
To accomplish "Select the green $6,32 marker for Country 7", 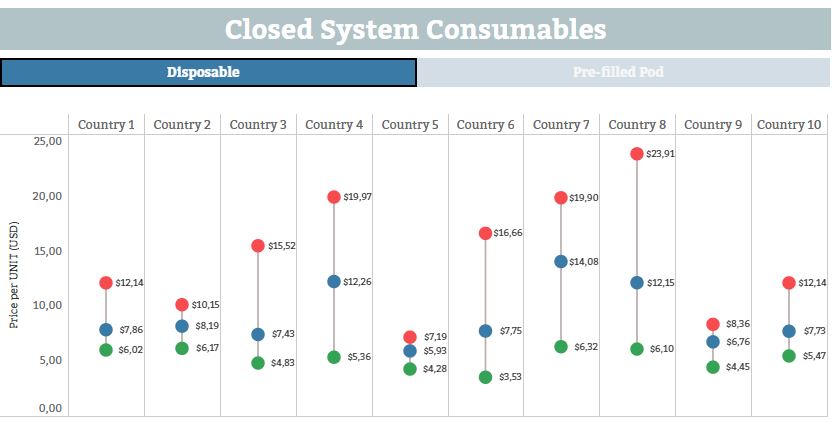I will tap(561, 347).
